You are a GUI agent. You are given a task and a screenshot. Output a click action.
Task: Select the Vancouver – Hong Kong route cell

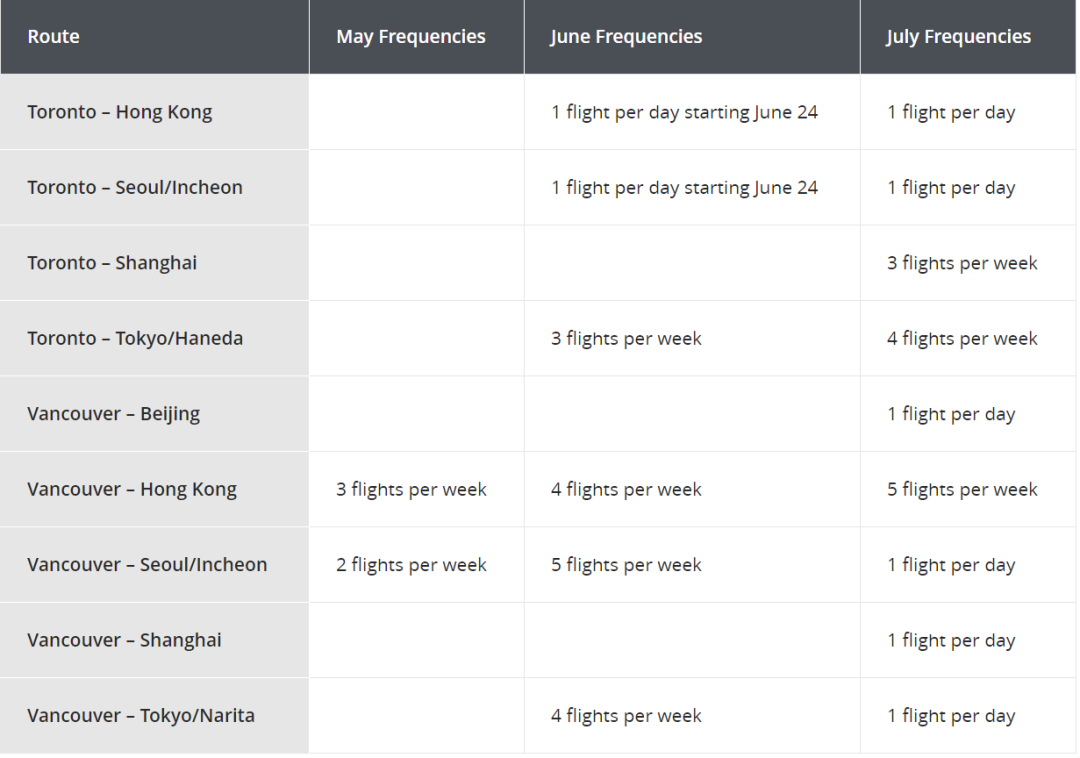(x=154, y=489)
